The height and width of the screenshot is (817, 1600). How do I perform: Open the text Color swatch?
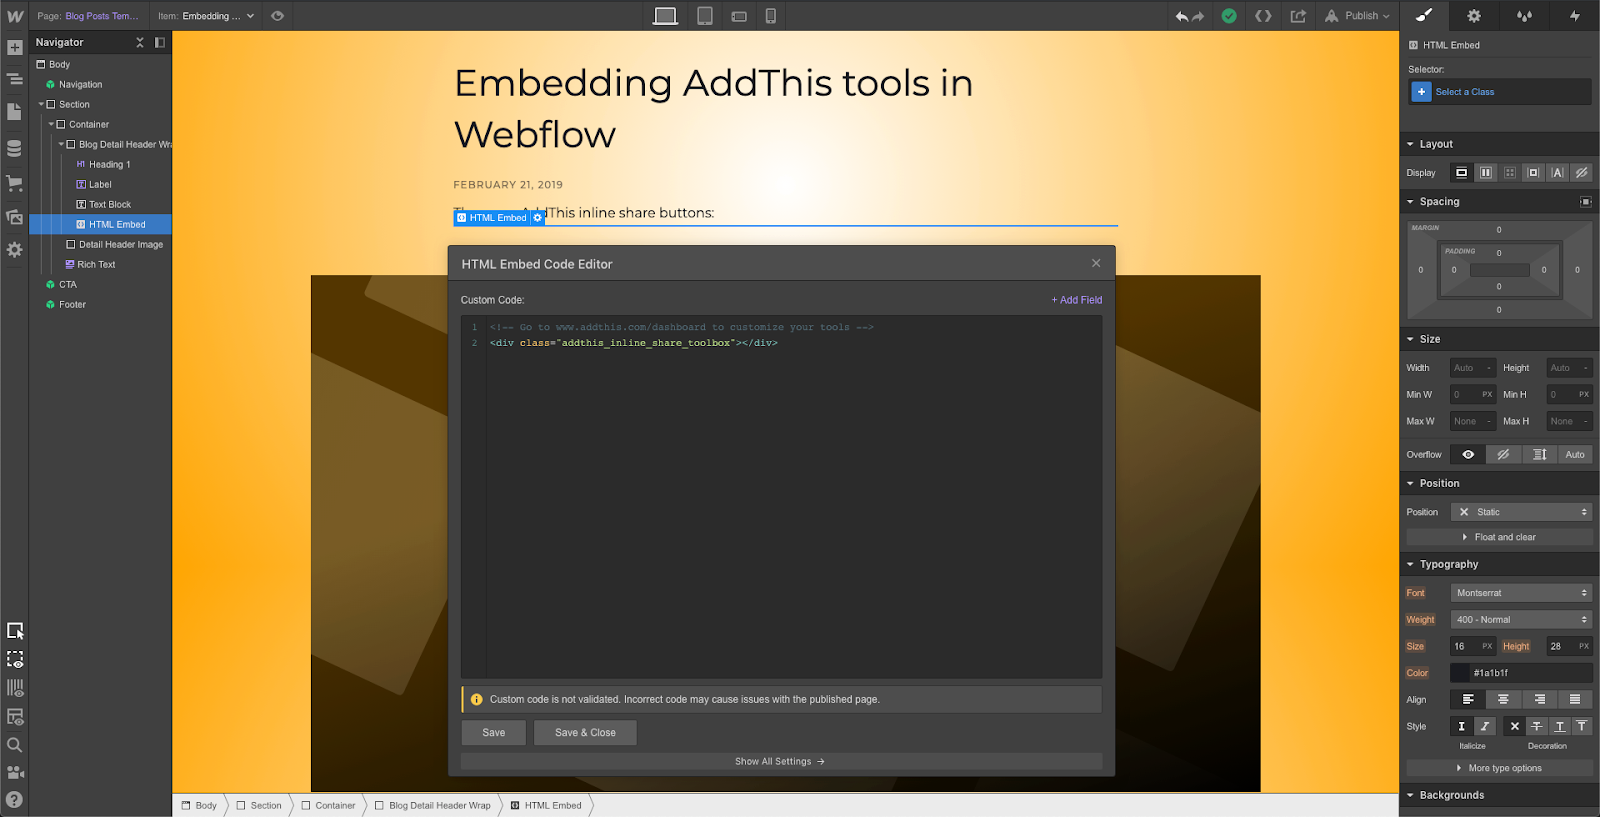1461,674
